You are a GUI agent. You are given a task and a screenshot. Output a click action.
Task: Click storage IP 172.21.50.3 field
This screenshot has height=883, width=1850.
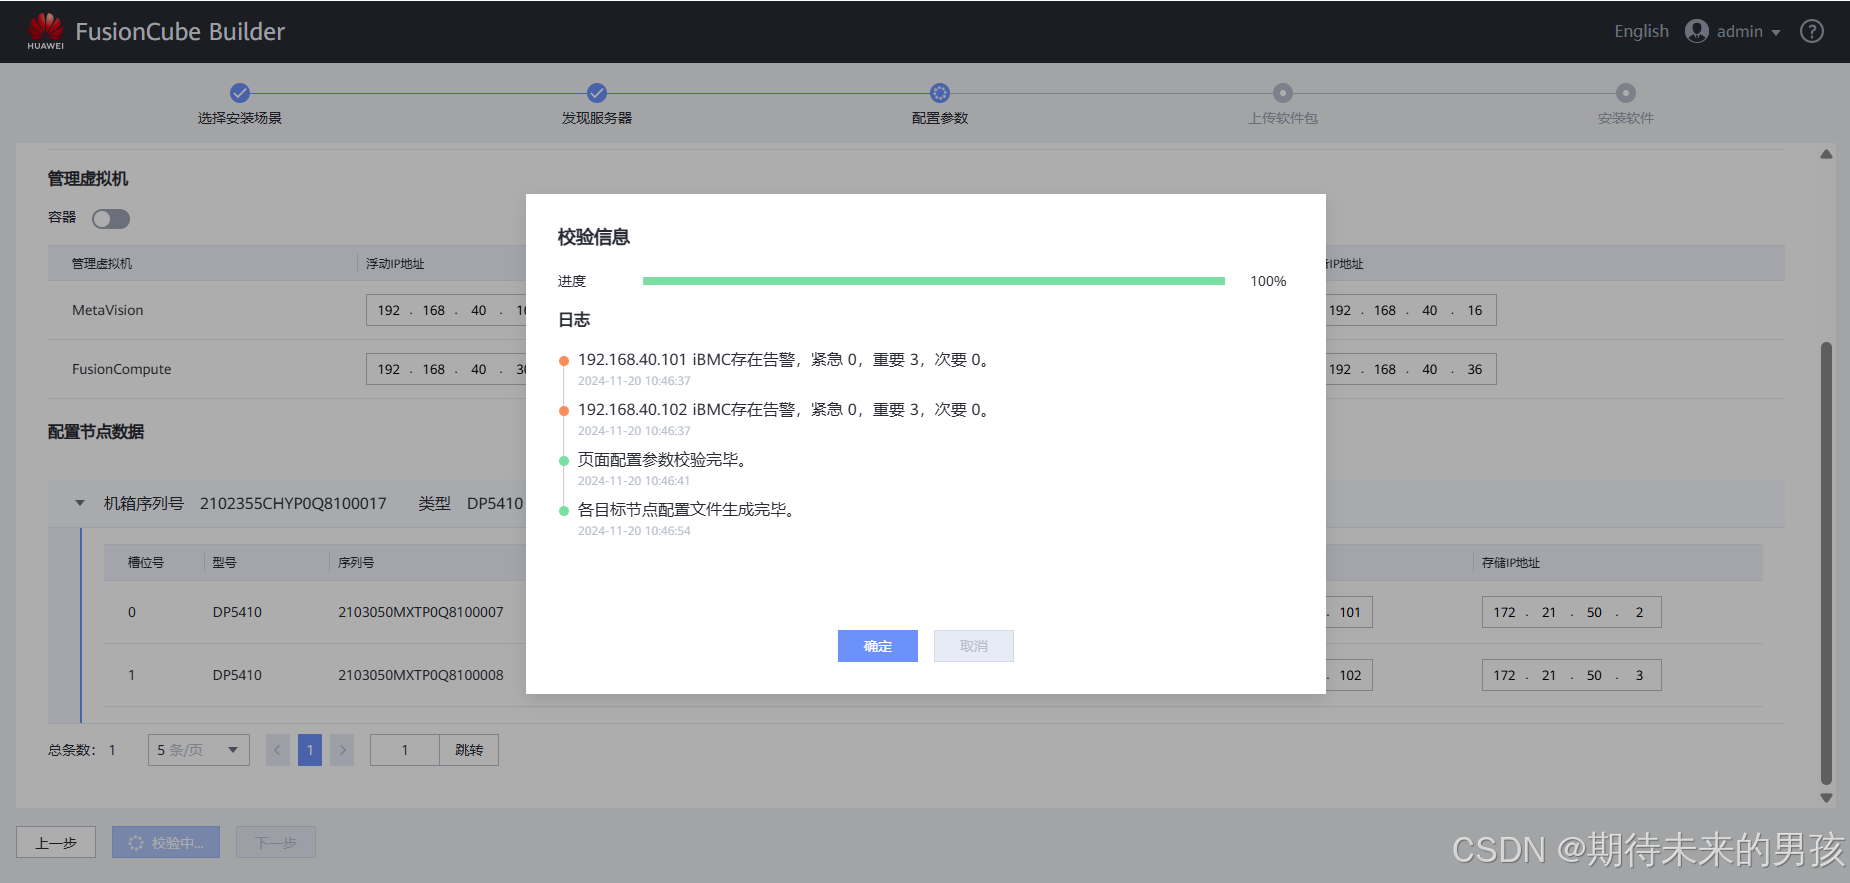1572,675
